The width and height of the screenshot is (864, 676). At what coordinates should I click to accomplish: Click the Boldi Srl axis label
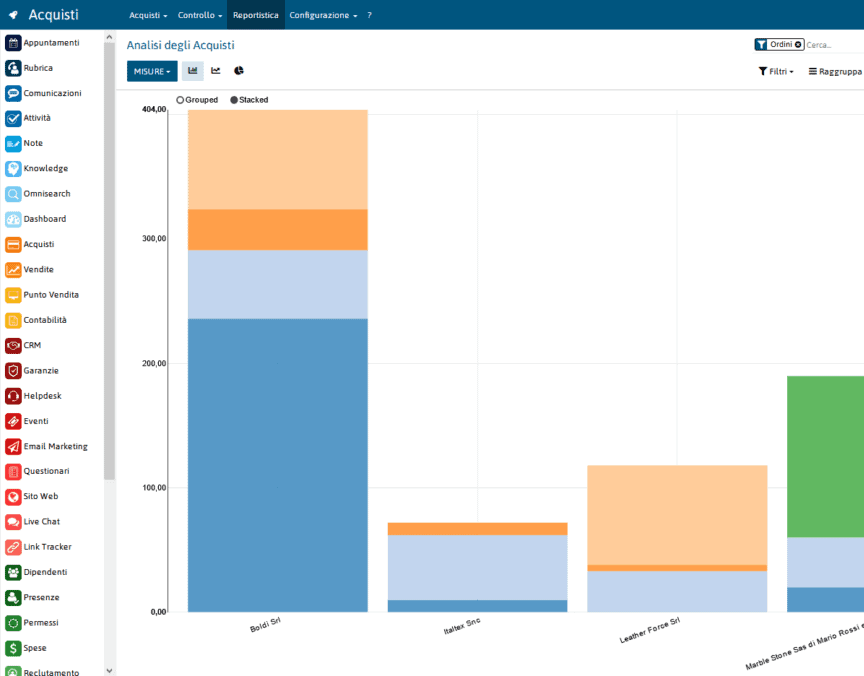coord(265,625)
